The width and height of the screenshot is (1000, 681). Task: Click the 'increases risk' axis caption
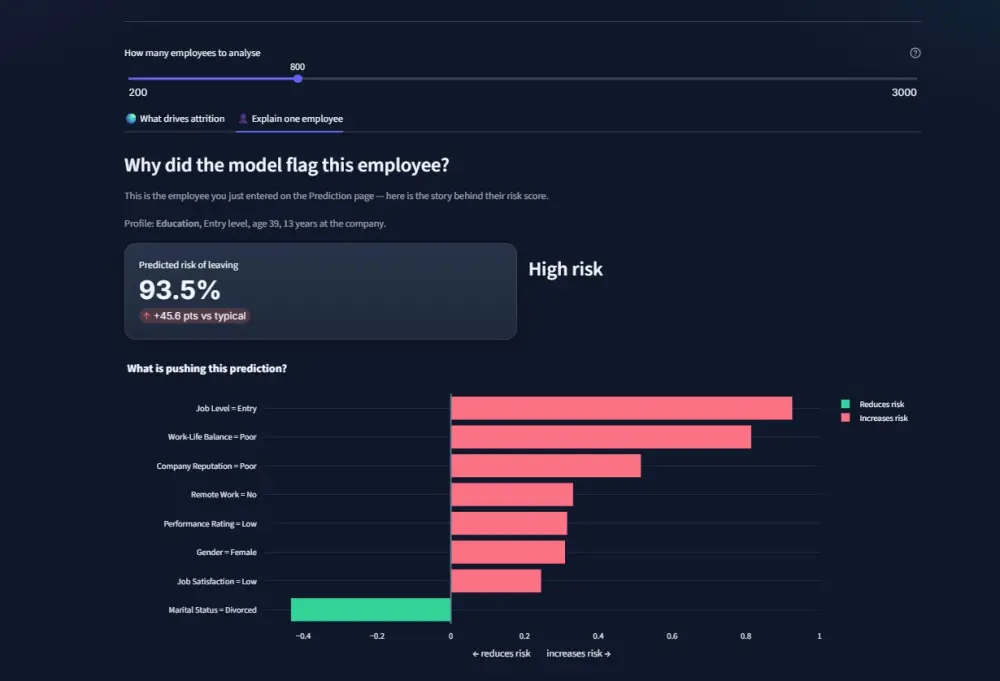578,654
